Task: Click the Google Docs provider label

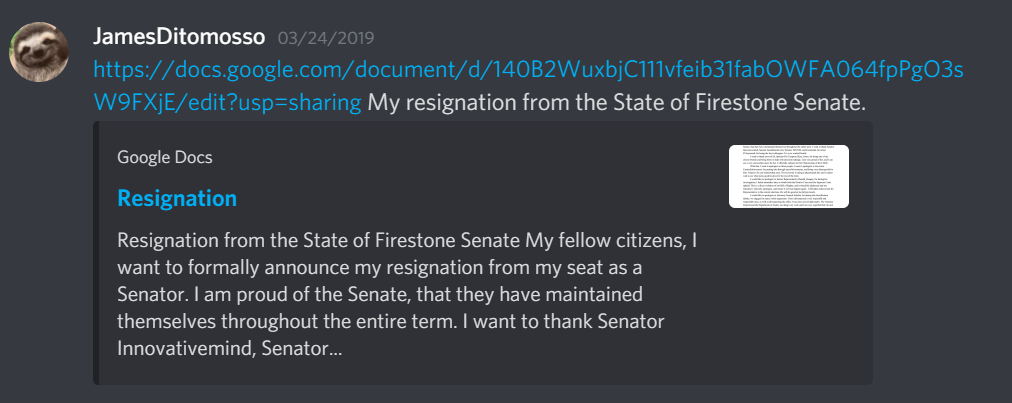Action: tap(165, 157)
